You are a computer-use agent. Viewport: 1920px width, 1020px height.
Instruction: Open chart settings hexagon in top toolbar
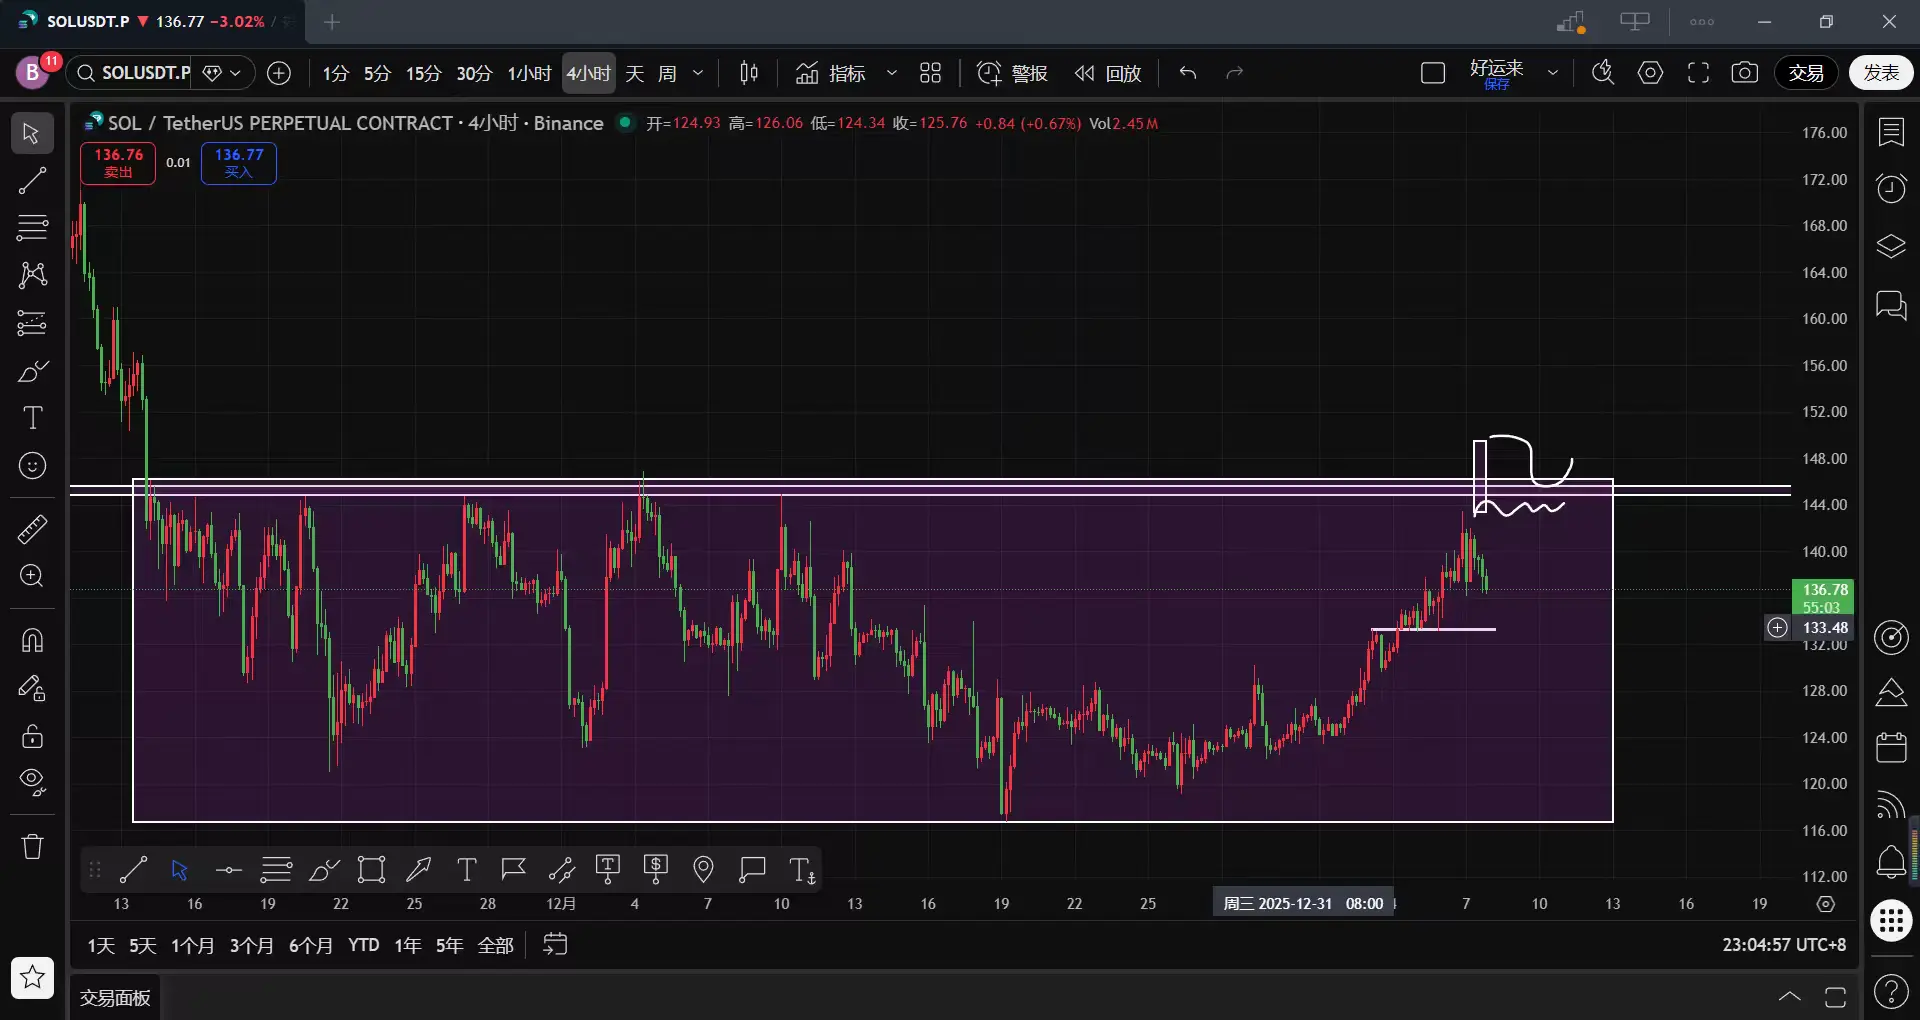click(x=1651, y=73)
